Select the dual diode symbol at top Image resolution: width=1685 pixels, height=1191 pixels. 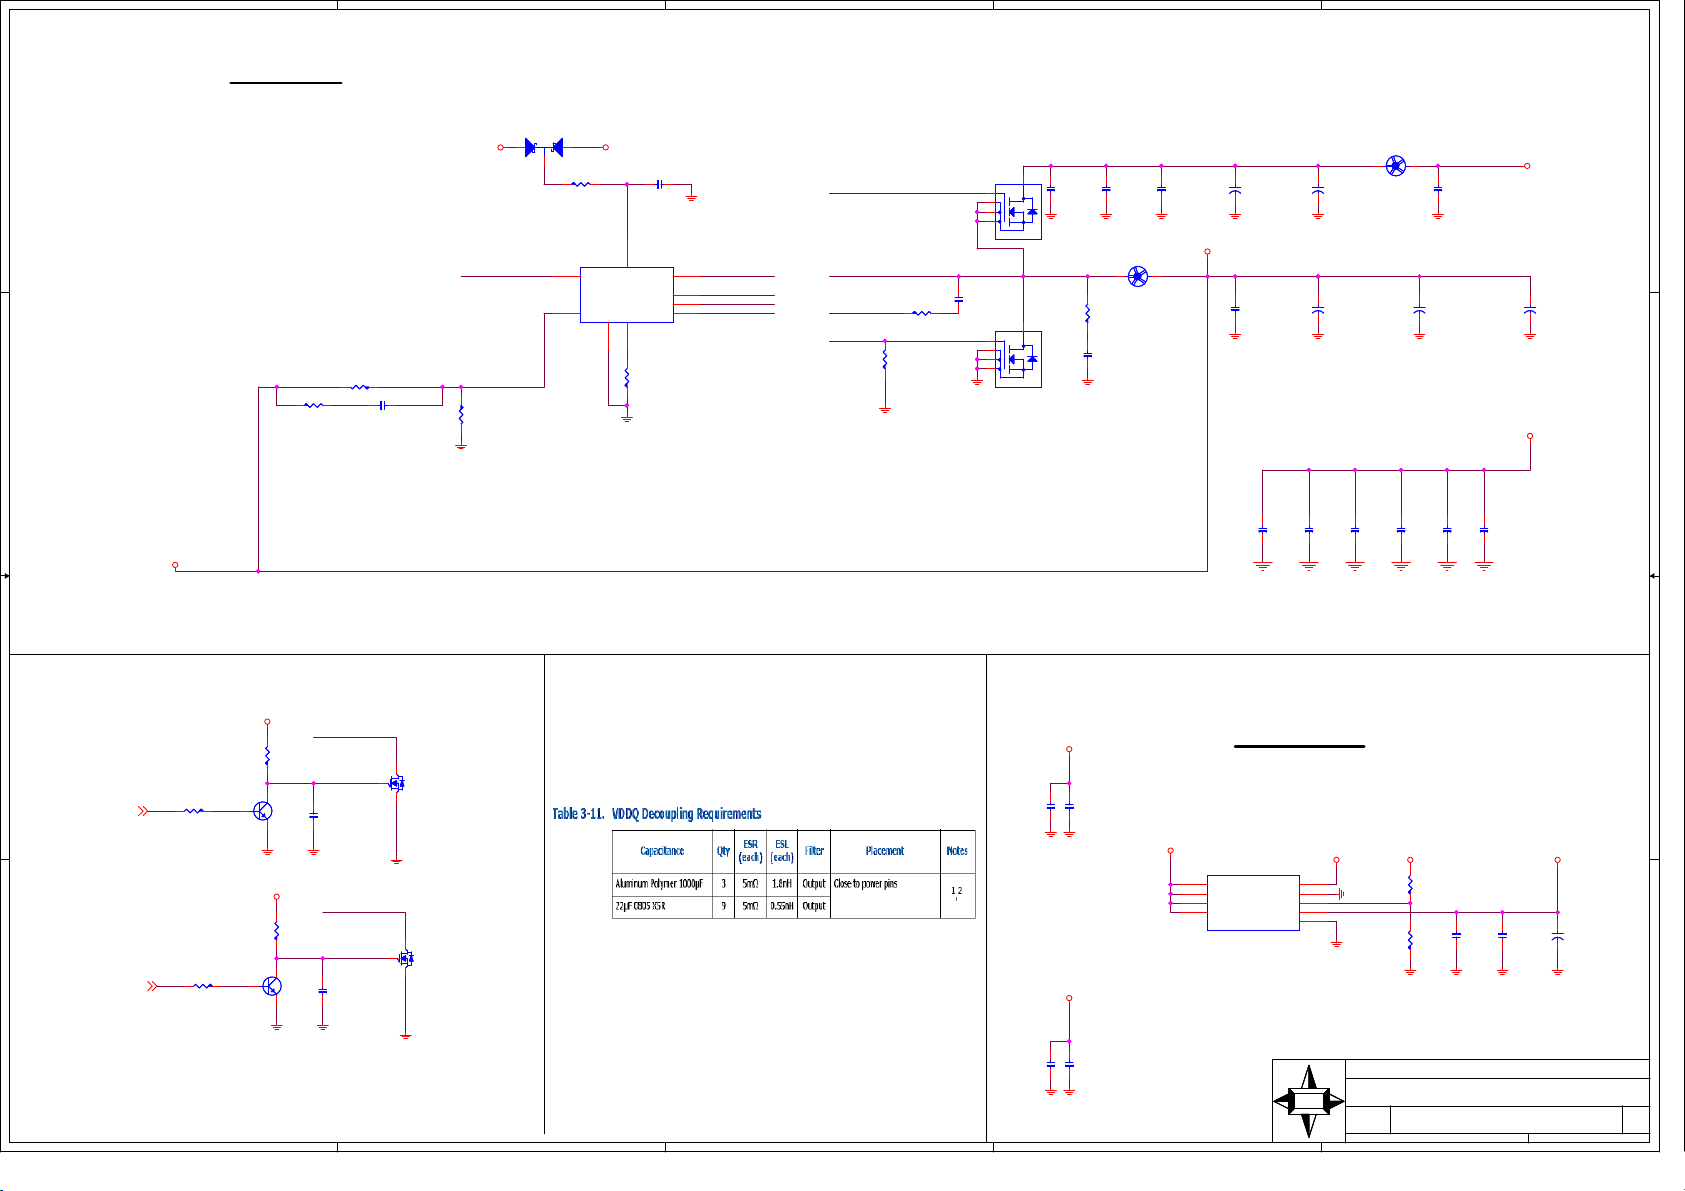pyautogui.click(x=544, y=148)
